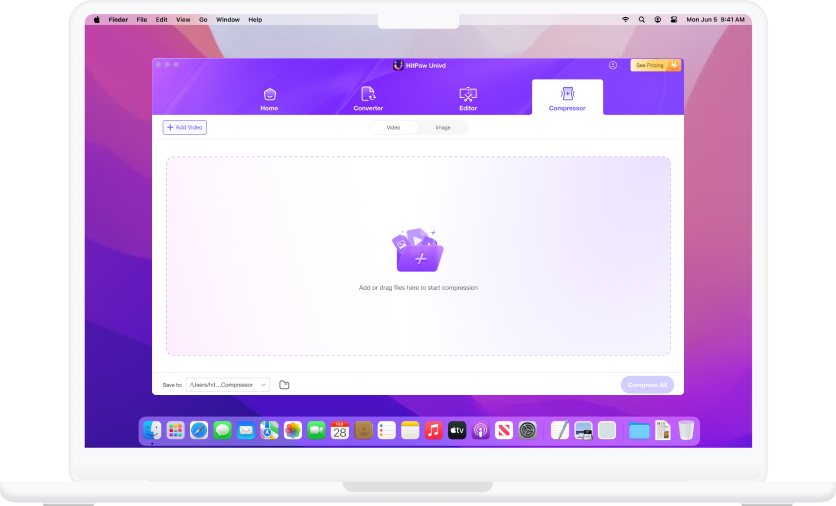The width and height of the screenshot is (836, 506).
Task: Open News from the Dock
Action: pos(504,430)
